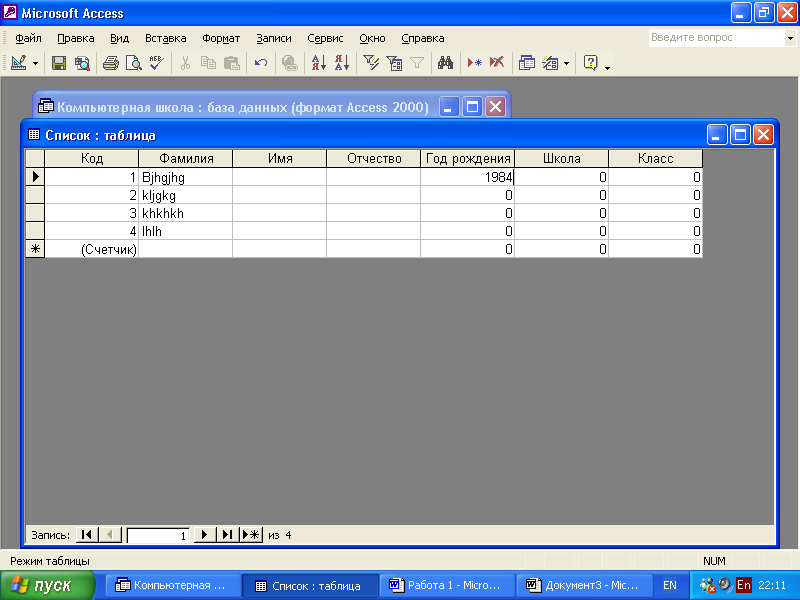
Task: Switch to Документ3 taskbar item
Action: (584, 585)
